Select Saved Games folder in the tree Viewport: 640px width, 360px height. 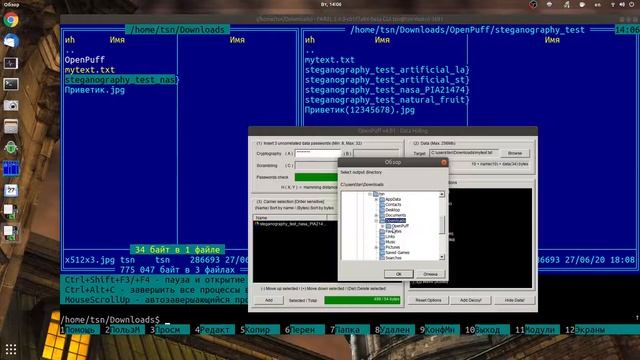397,252
